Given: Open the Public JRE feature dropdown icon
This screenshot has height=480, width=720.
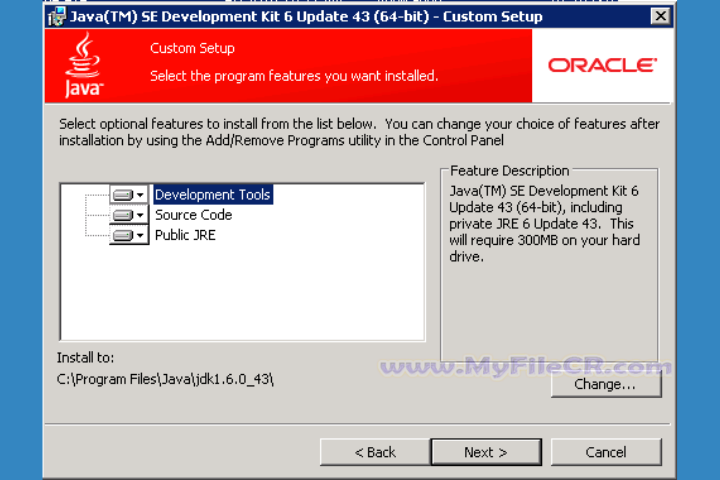Looking at the screenshot, I should coord(129,235).
